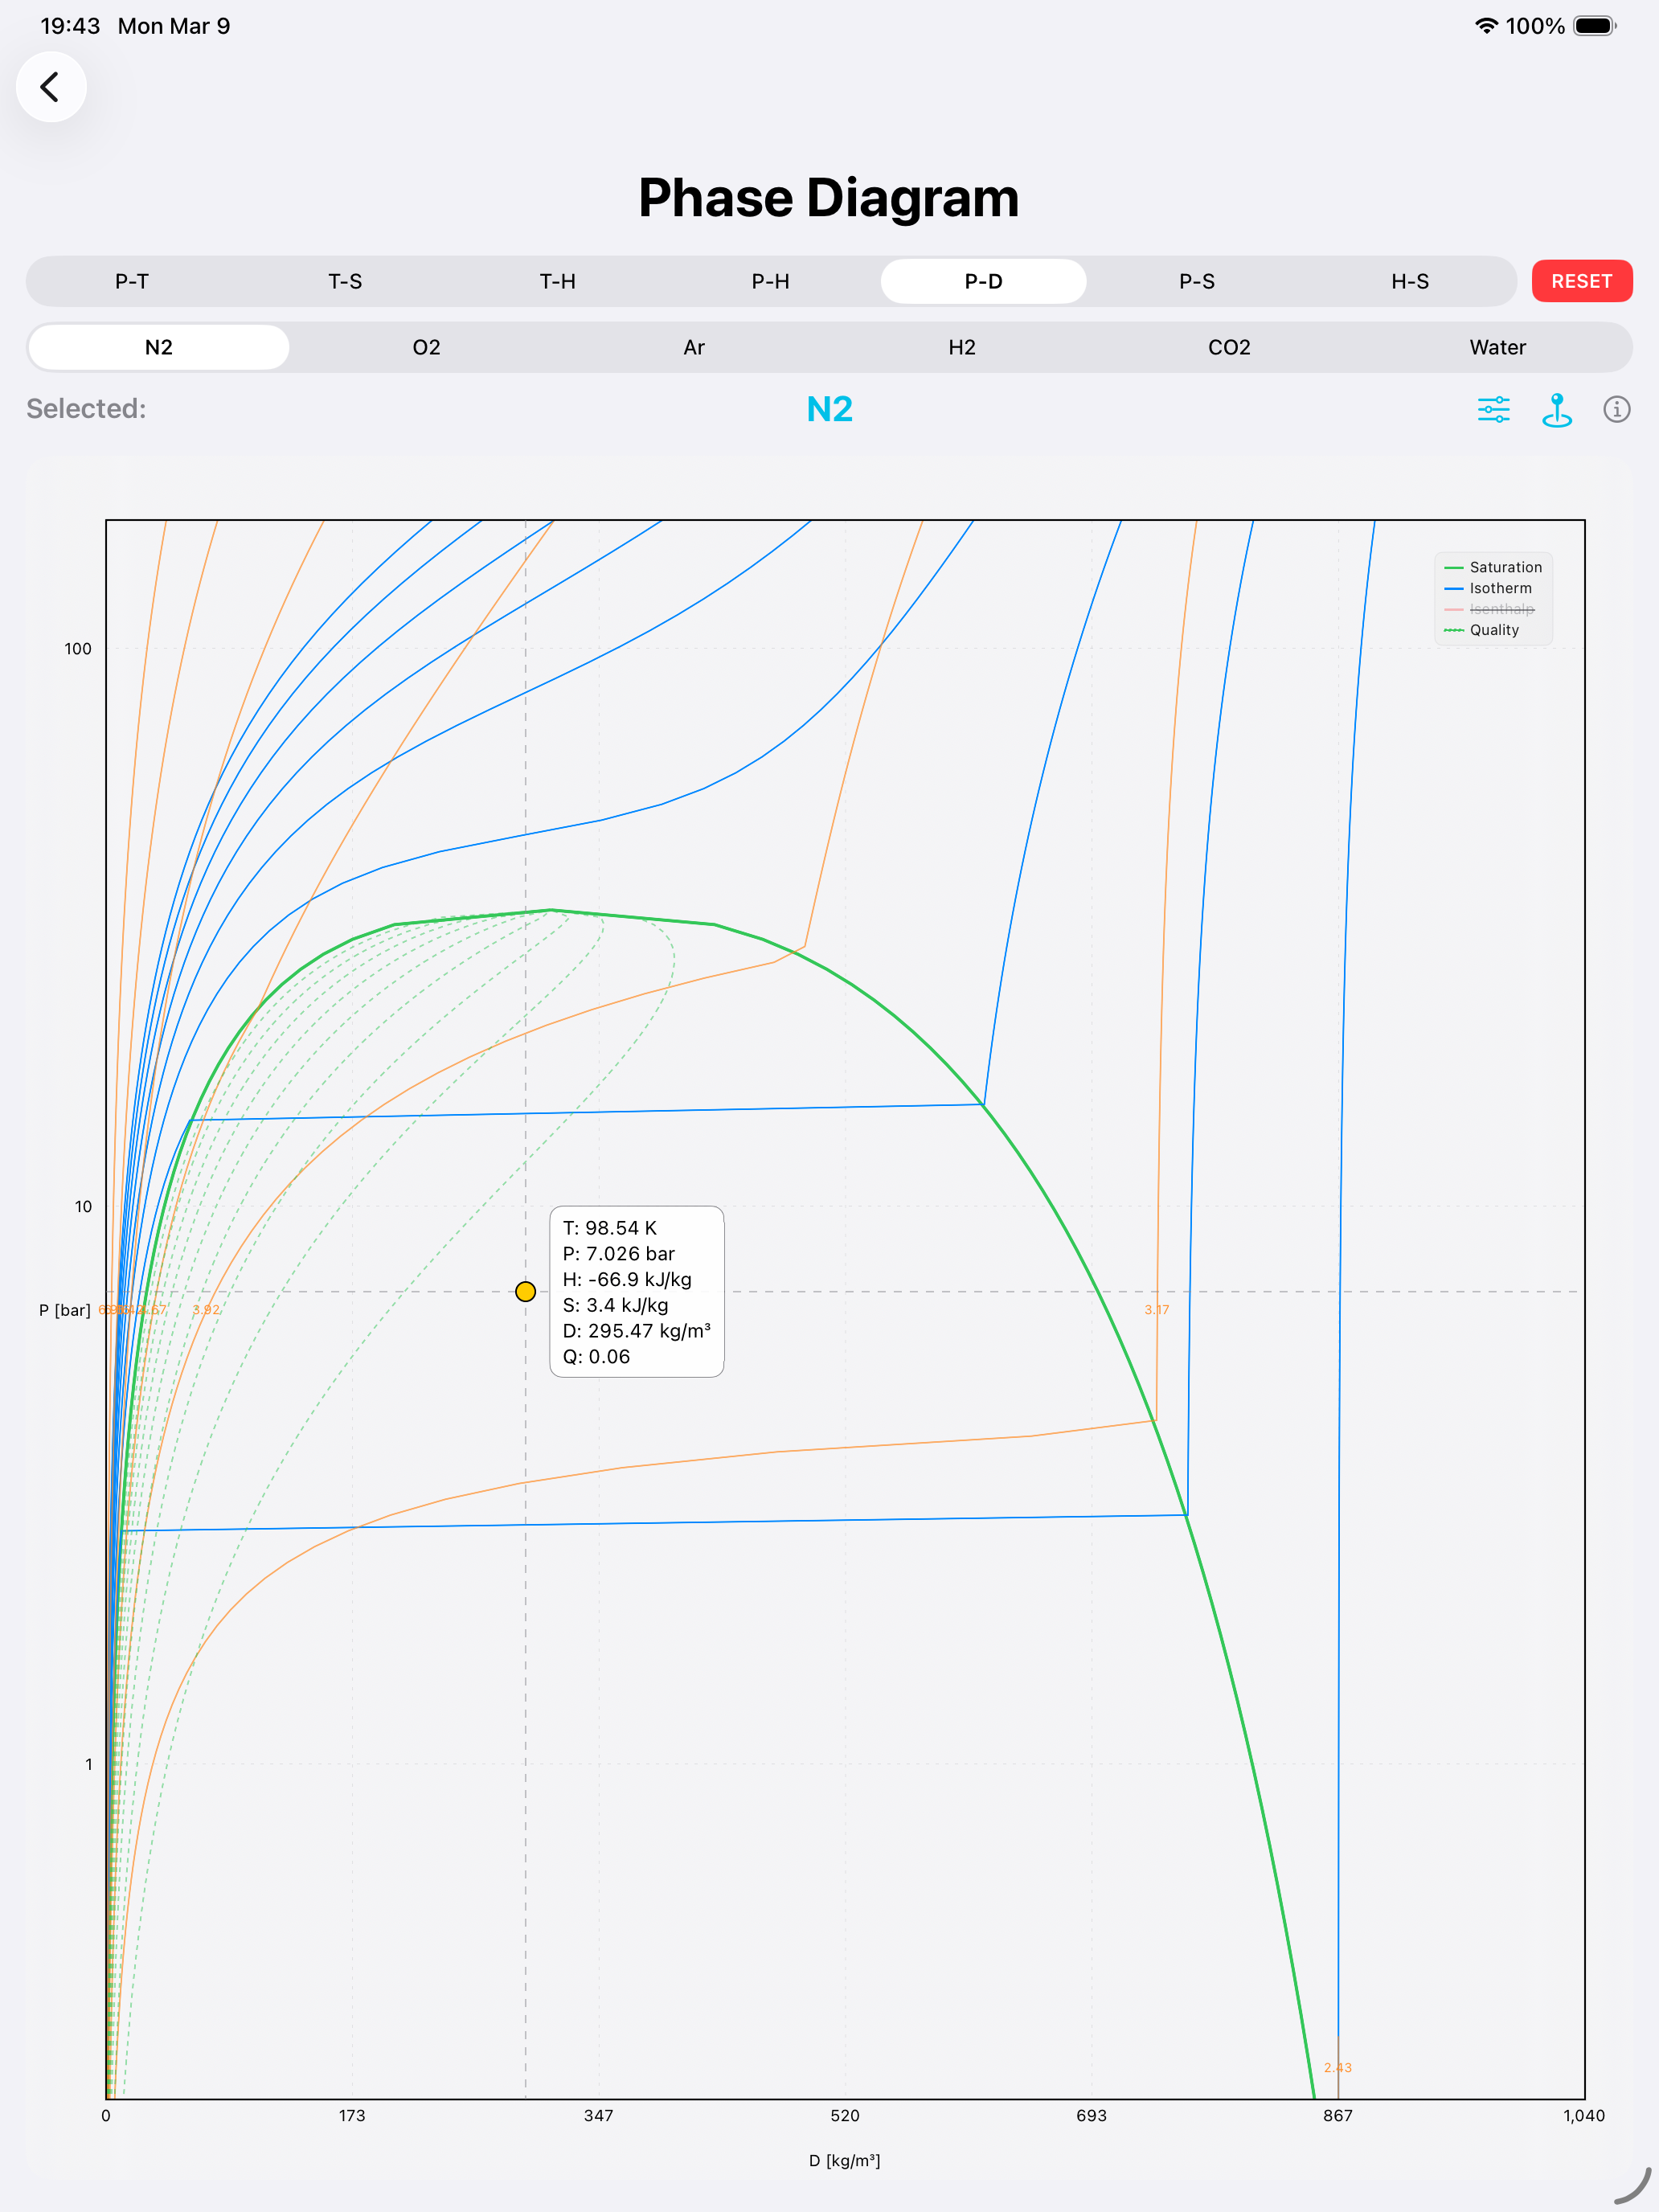Choose CO2 as the fluid
The width and height of the screenshot is (1659, 2212).
coord(1229,347)
